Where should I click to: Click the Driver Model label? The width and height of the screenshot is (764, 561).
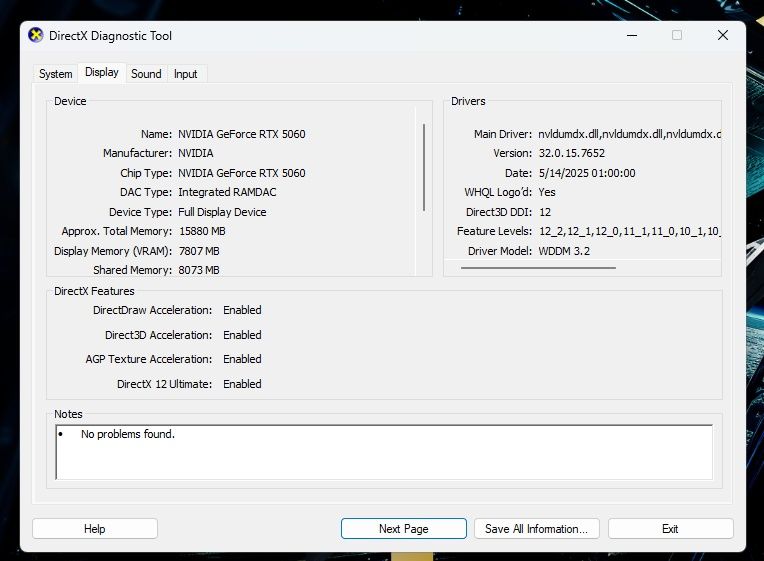[500, 251]
